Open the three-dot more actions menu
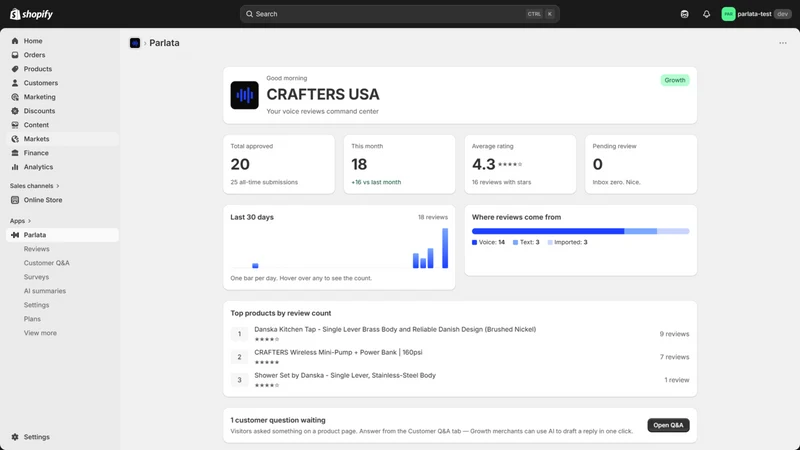This screenshot has height=450, width=800. pos(783,43)
